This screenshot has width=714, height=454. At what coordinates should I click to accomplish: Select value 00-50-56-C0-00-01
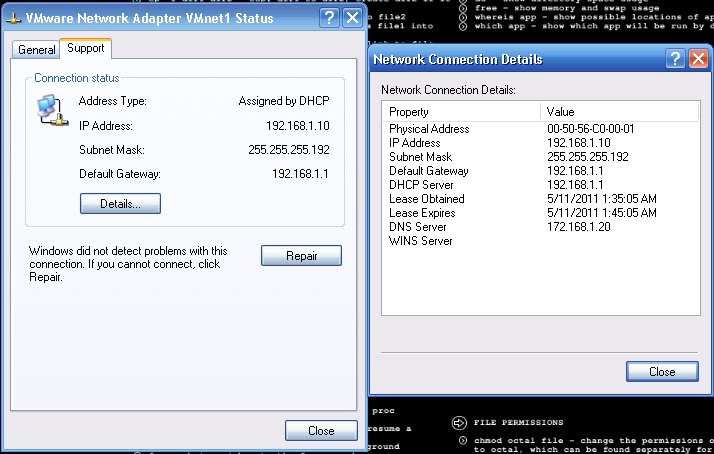click(591, 129)
